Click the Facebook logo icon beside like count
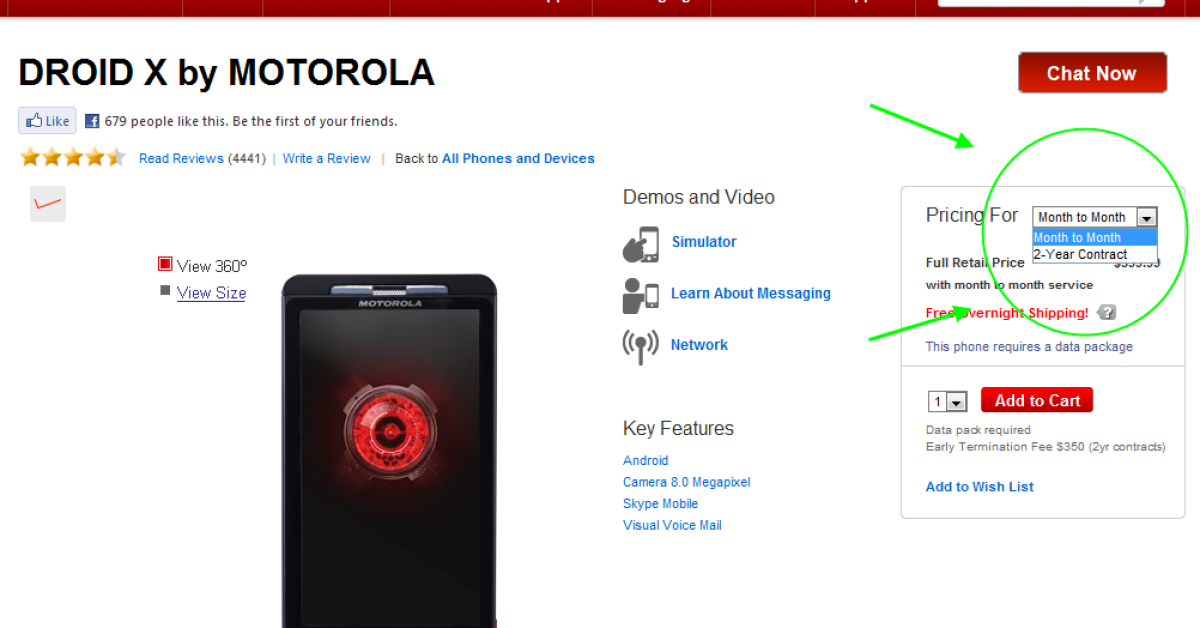Screen dimensions: 1200x628 92,121
